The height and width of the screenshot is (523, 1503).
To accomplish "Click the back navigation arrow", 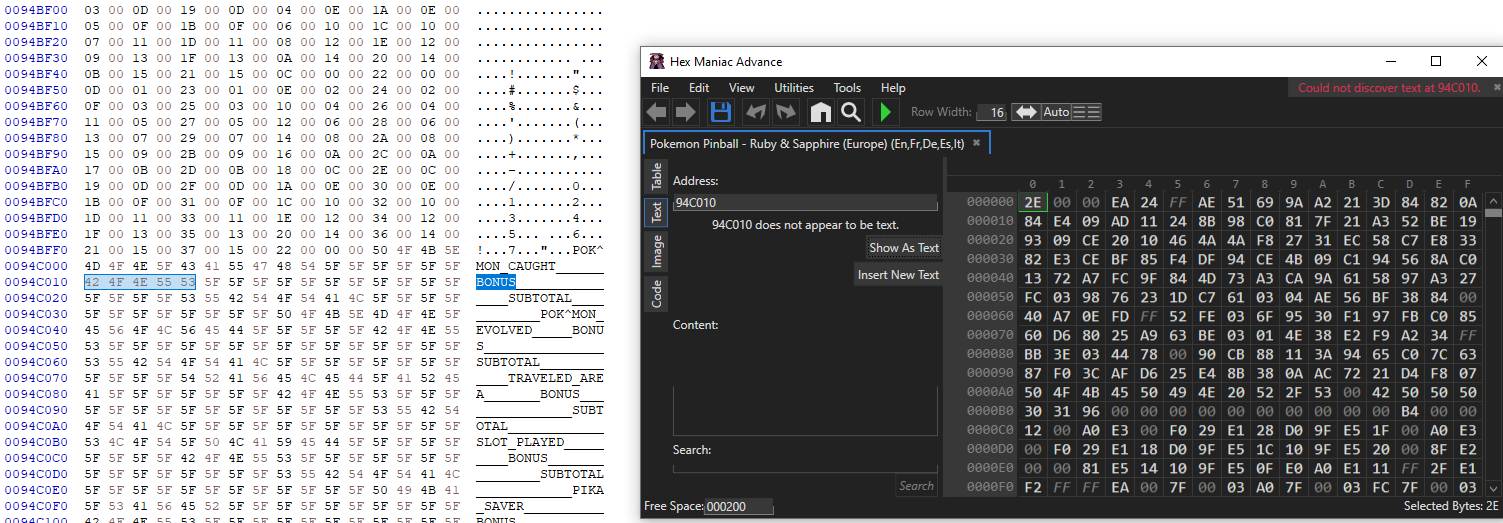I will pos(656,112).
